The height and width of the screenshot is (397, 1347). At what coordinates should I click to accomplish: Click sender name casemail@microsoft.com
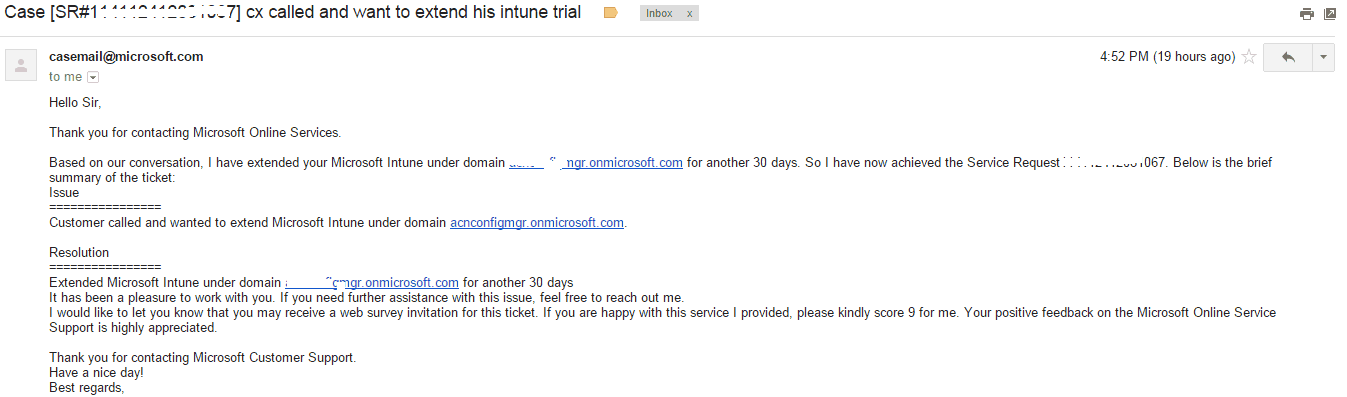click(126, 56)
